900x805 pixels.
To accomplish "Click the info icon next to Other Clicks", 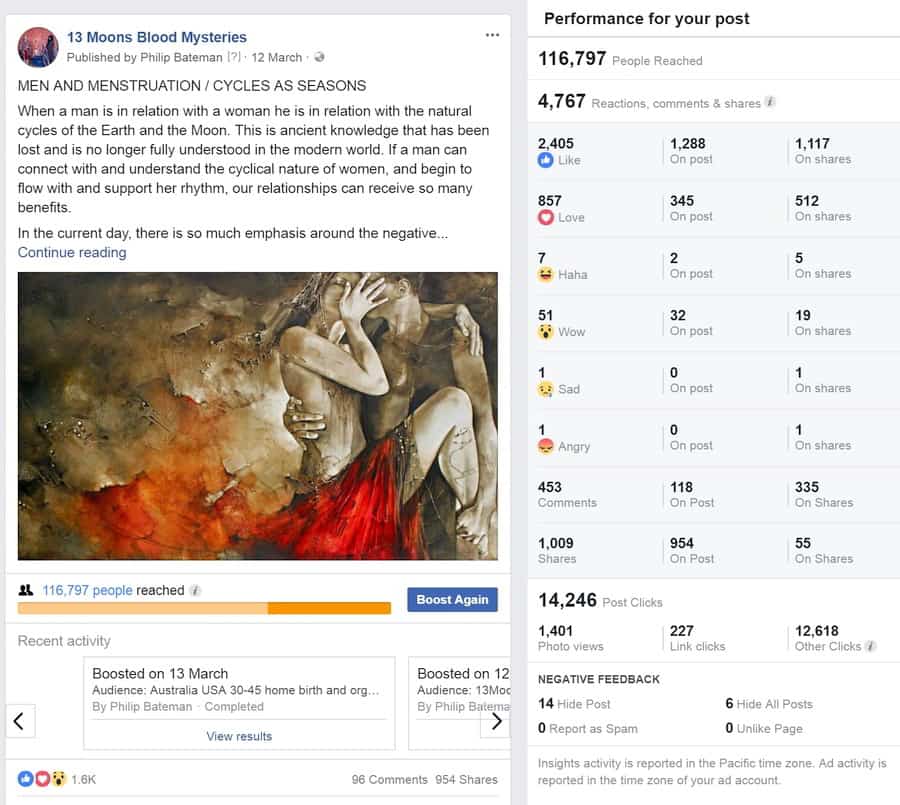I will [x=870, y=646].
